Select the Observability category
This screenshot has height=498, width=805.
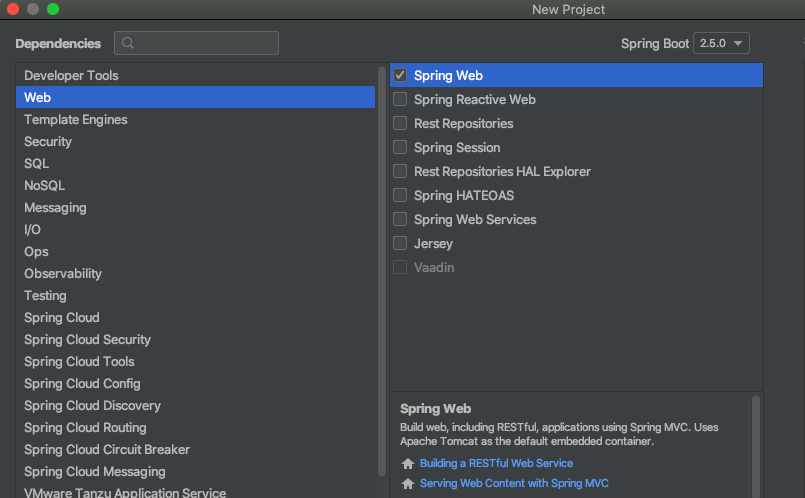click(x=196, y=273)
